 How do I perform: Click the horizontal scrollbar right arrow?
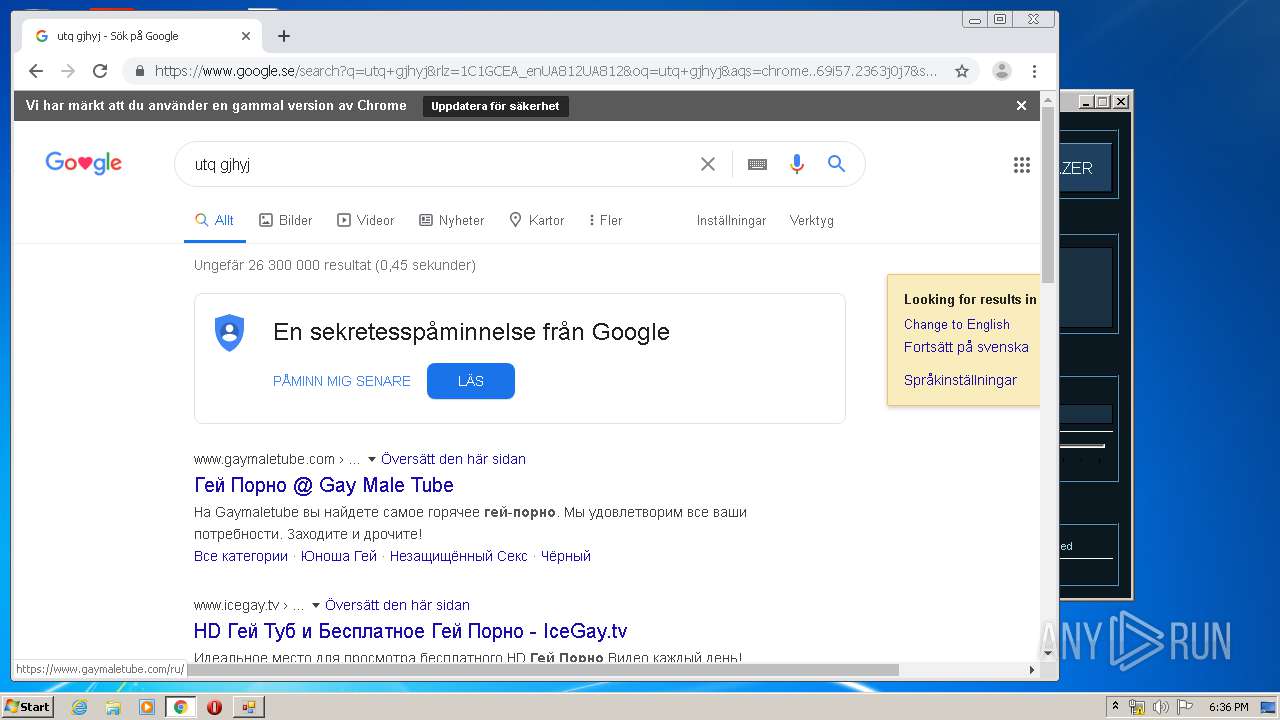pyautogui.click(x=1032, y=670)
